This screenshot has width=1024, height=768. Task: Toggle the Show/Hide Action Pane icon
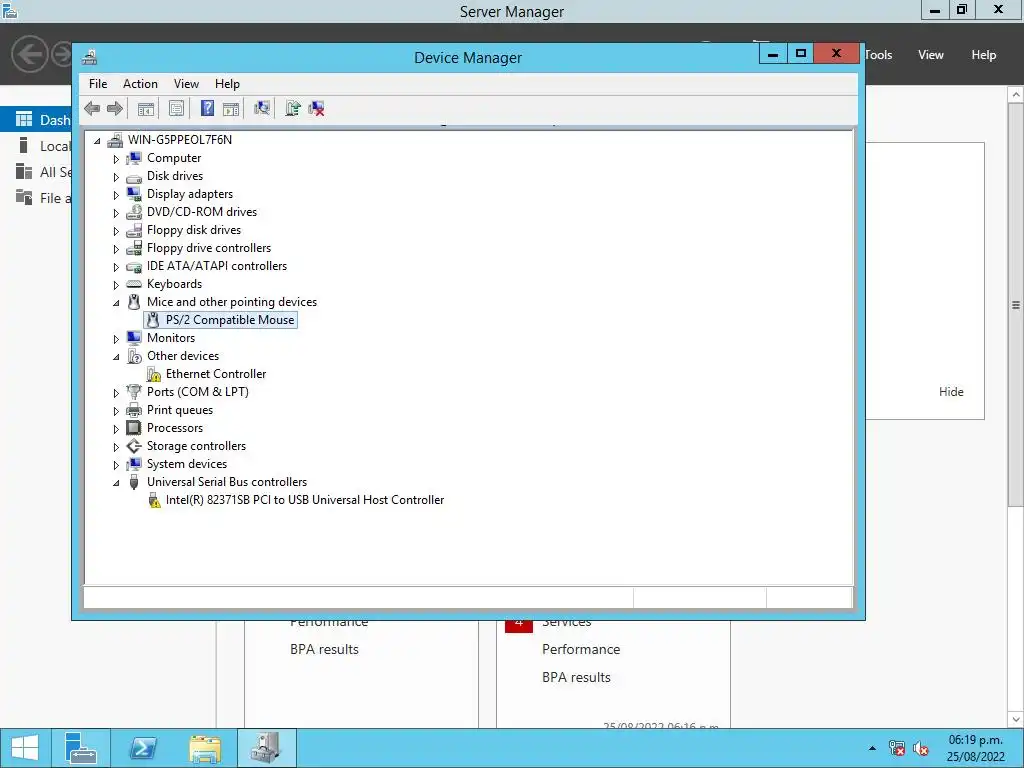pos(231,108)
